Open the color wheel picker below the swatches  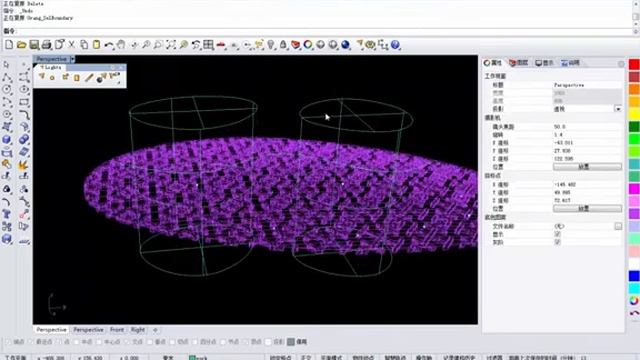634,301
